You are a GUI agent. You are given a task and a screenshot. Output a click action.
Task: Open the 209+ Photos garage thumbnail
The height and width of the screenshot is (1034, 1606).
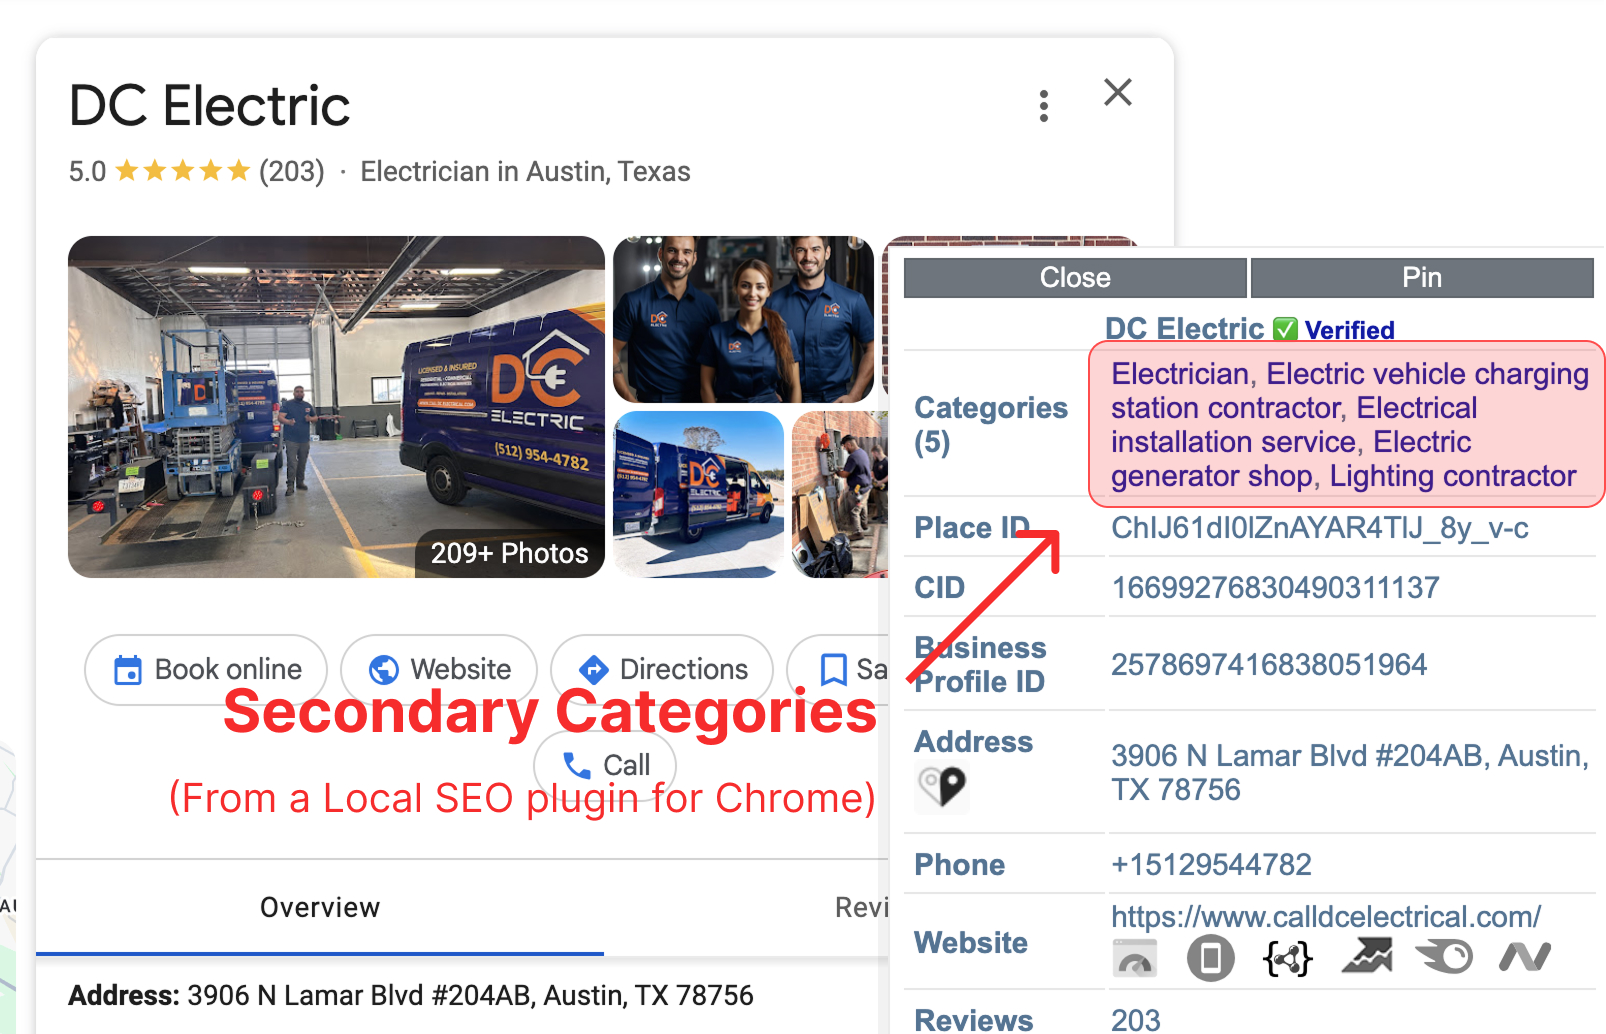(x=336, y=406)
